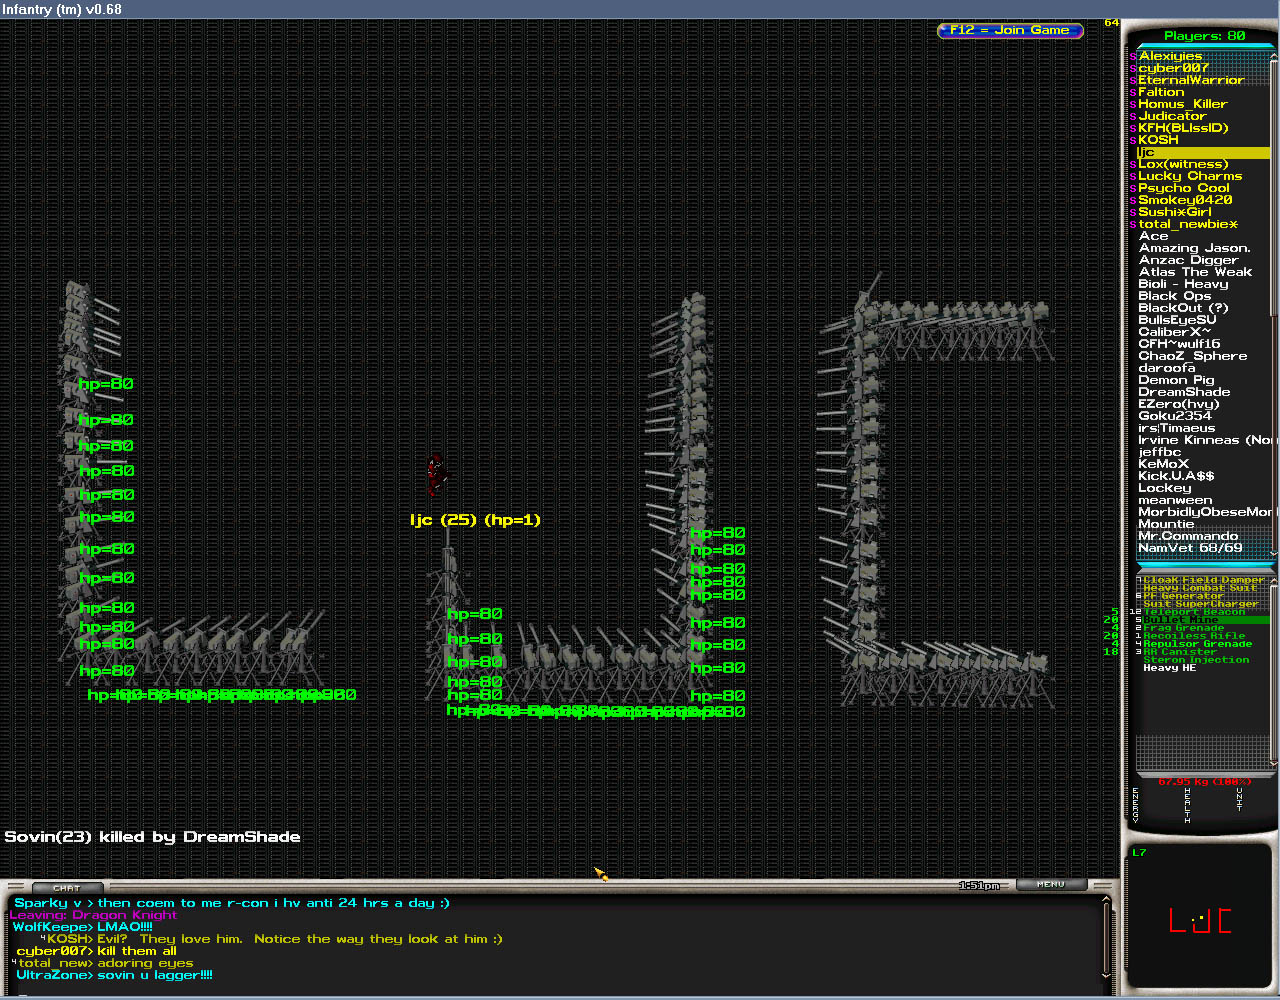Select the highlighted ljc player entry
This screenshot has height=1000, width=1280.
1200,153
